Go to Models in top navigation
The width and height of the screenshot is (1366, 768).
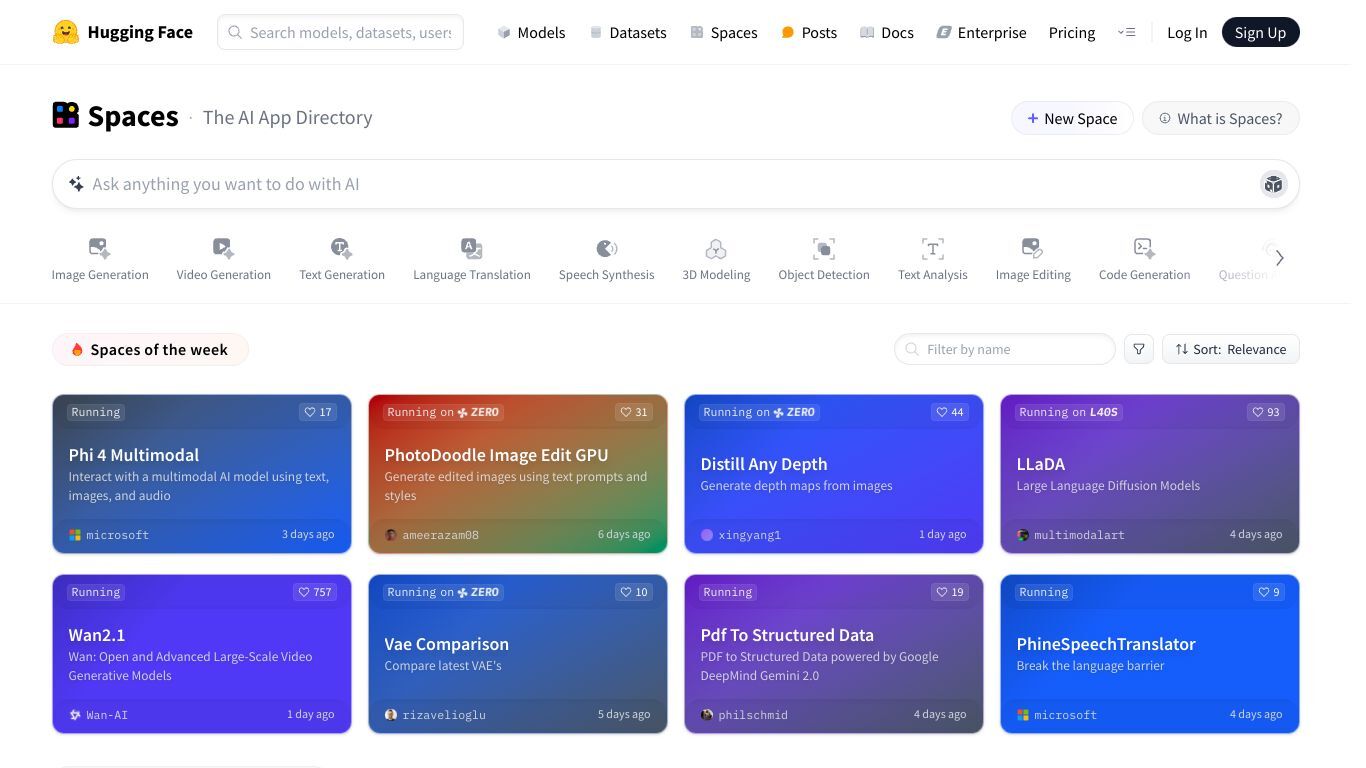(531, 32)
